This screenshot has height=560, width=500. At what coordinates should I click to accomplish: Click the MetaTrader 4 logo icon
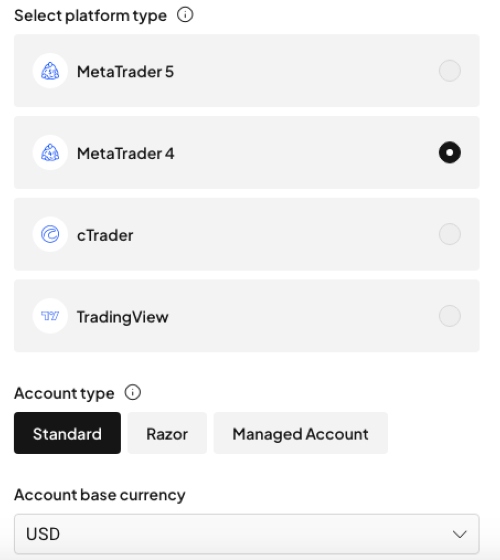tap(50, 152)
